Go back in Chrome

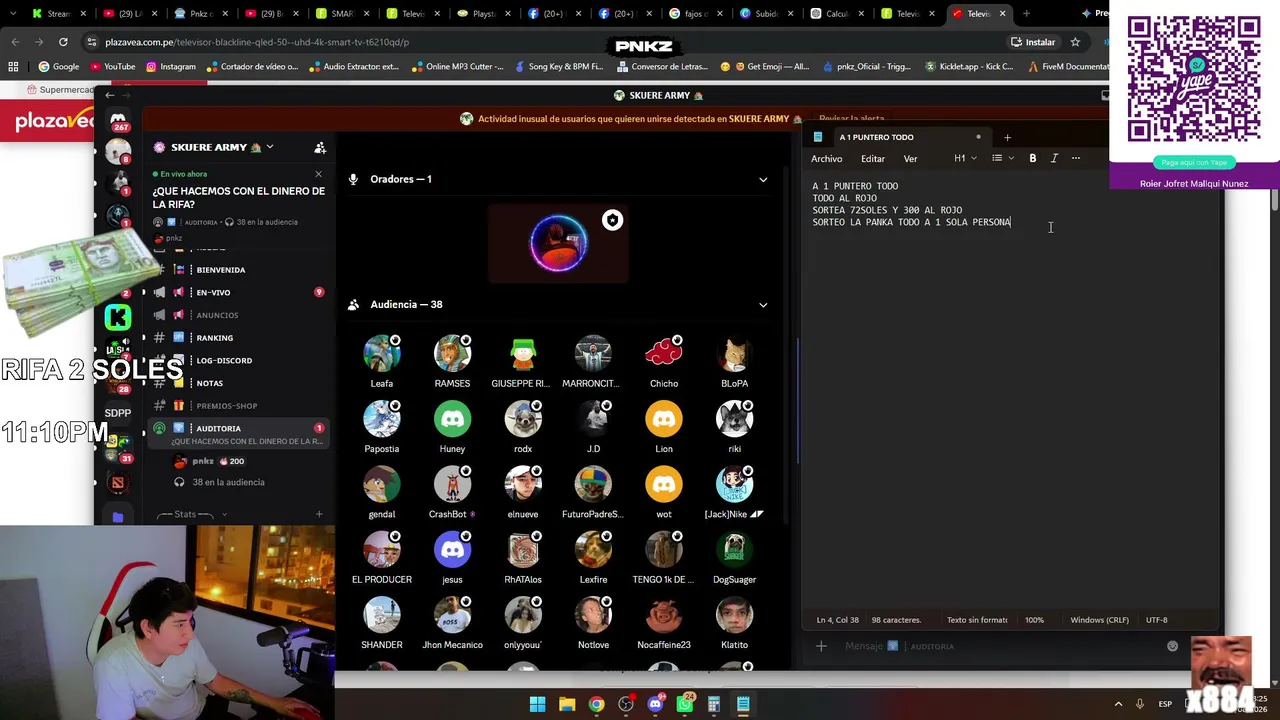click(x=15, y=42)
